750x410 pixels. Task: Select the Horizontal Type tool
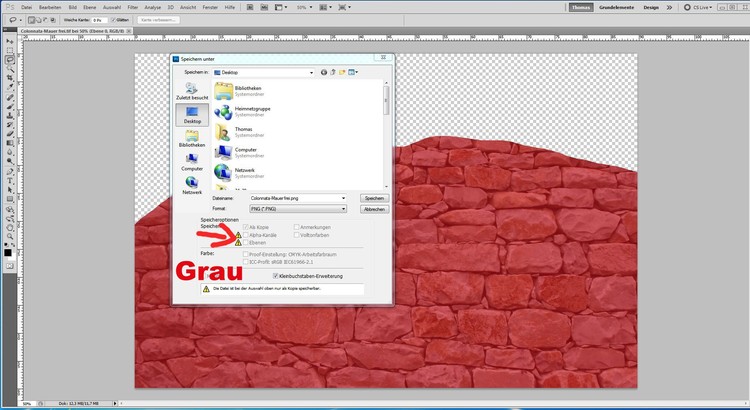point(10,181)
